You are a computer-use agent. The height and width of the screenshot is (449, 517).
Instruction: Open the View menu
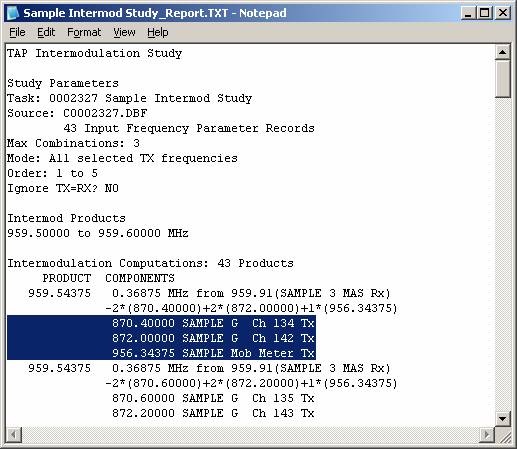pos(124,32)
